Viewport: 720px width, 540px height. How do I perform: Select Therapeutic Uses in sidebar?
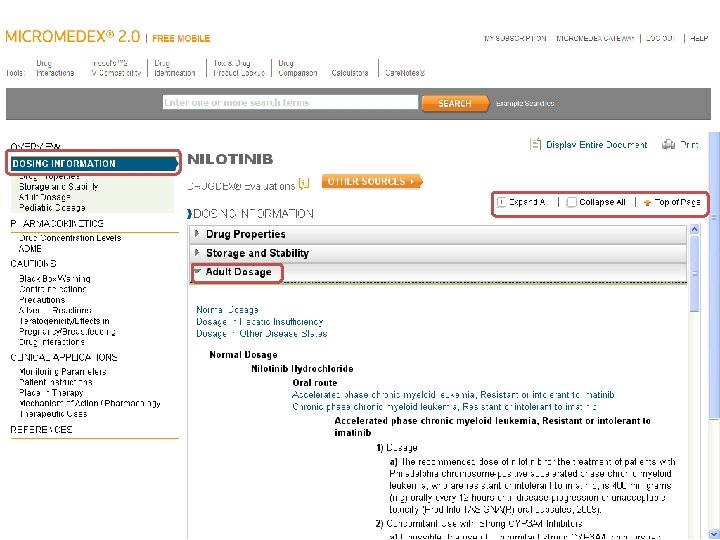pos(53,414)
